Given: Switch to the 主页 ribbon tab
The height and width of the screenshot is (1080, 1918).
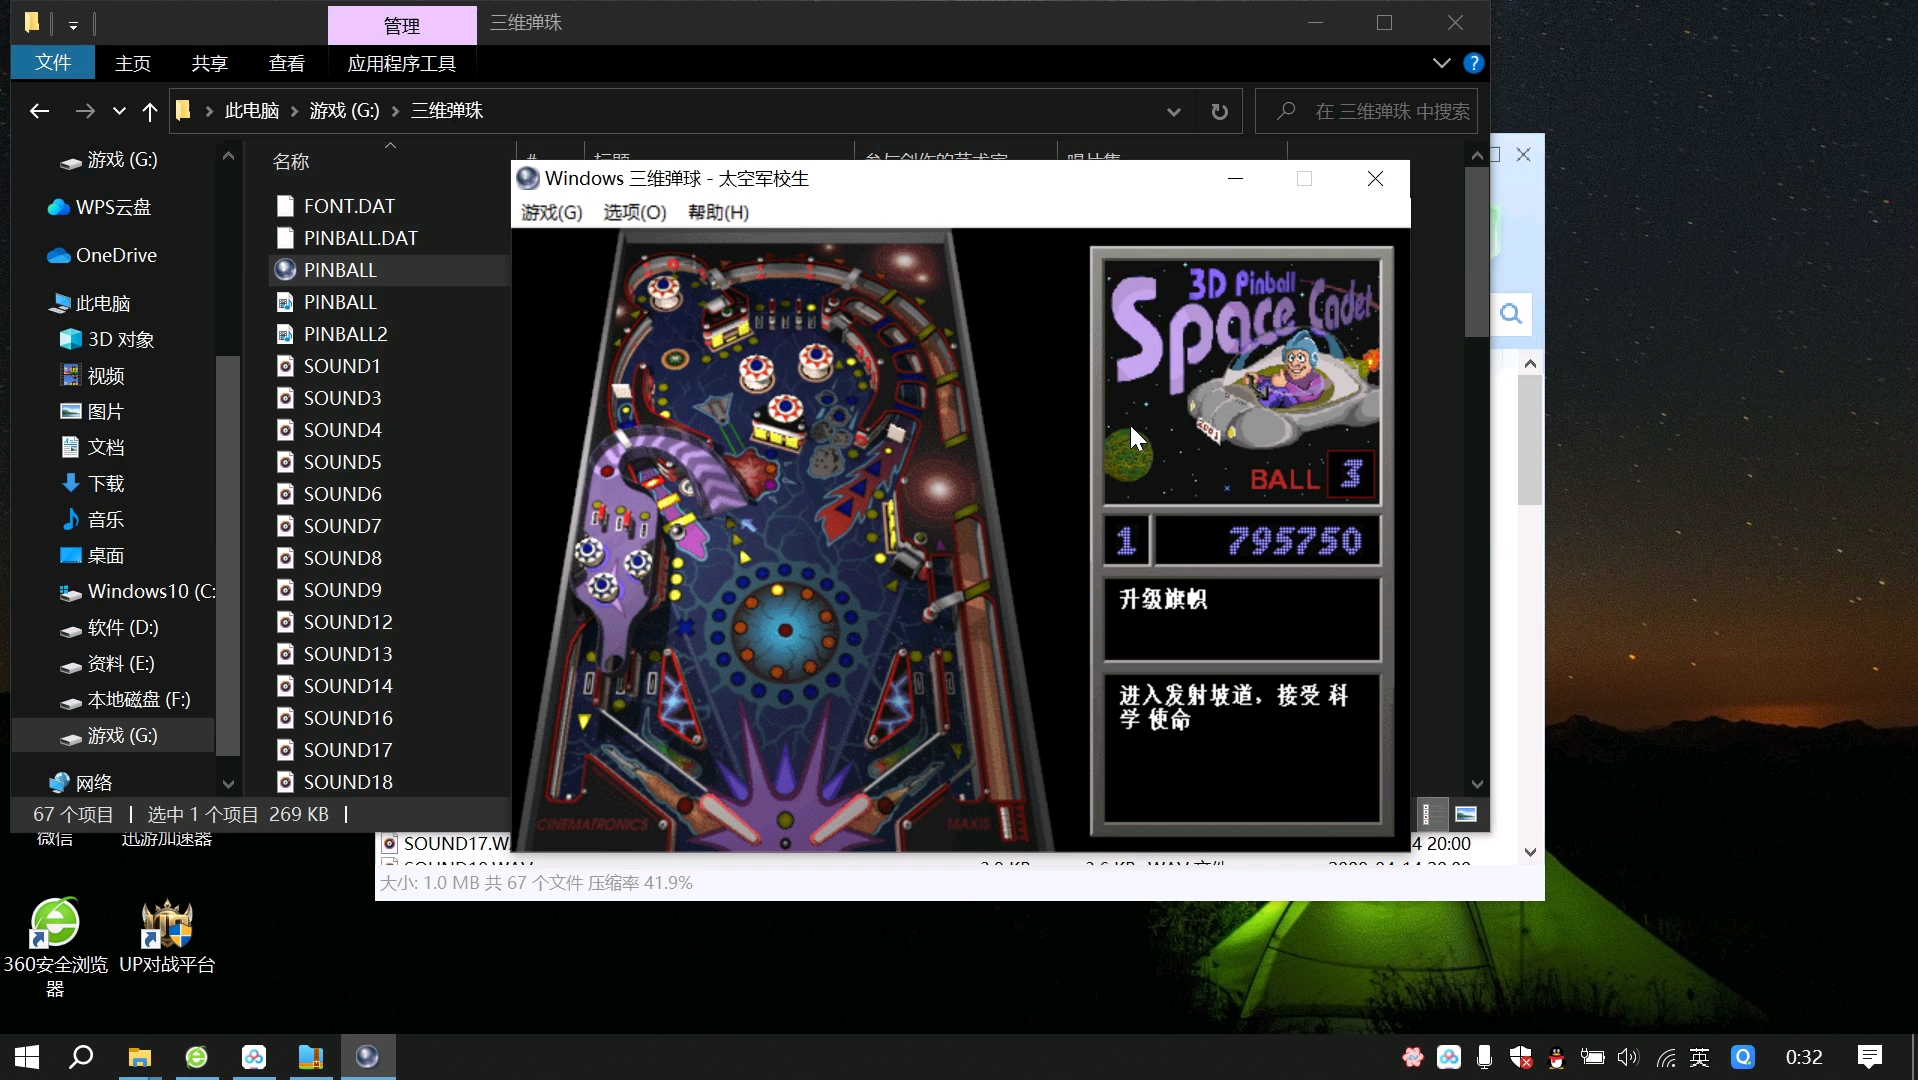Looking at the screenshot, I should [x=133, y=63].
